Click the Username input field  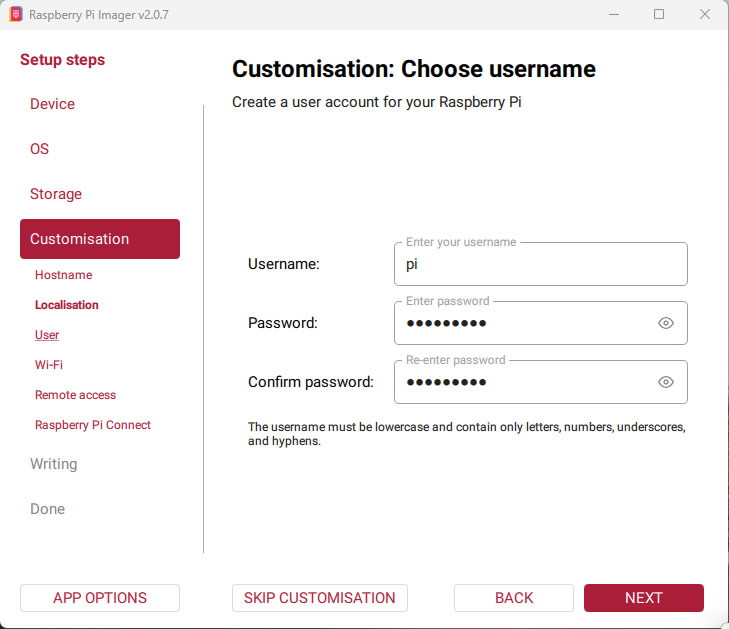tap(540, 264)
